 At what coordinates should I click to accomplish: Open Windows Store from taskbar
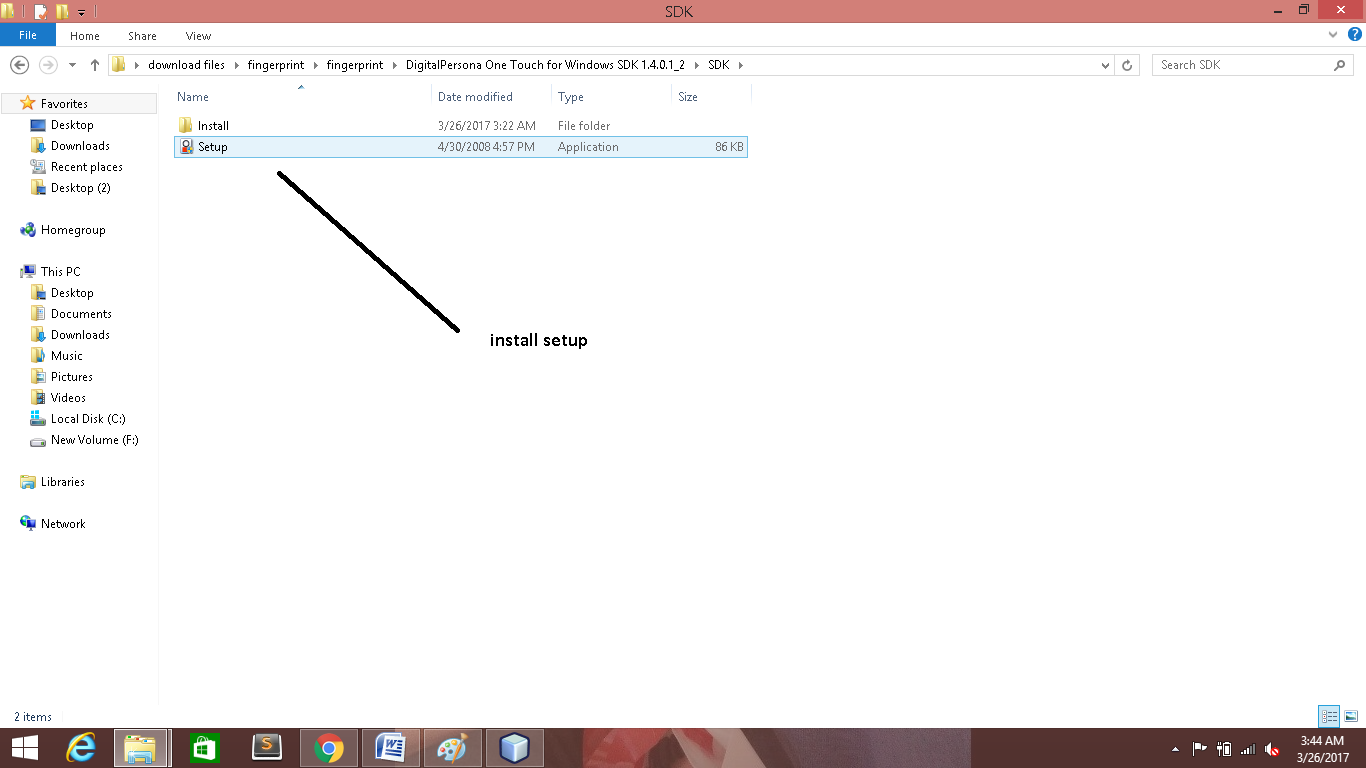(x=203, y=748)
